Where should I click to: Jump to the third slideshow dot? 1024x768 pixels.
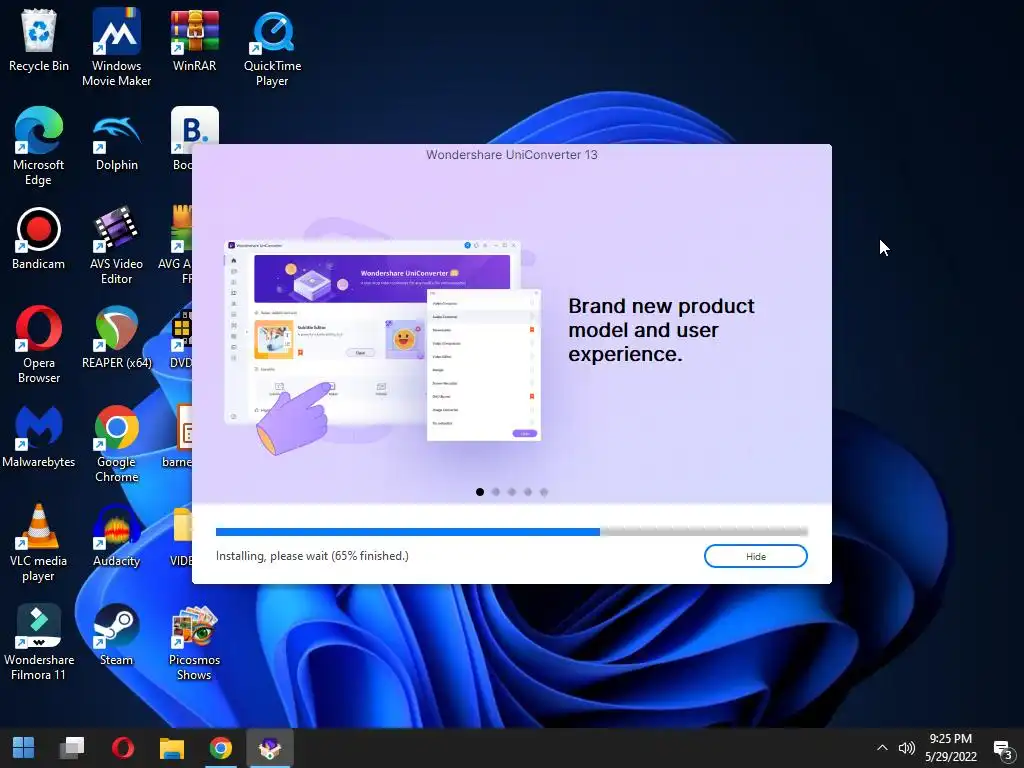(512, 492)
